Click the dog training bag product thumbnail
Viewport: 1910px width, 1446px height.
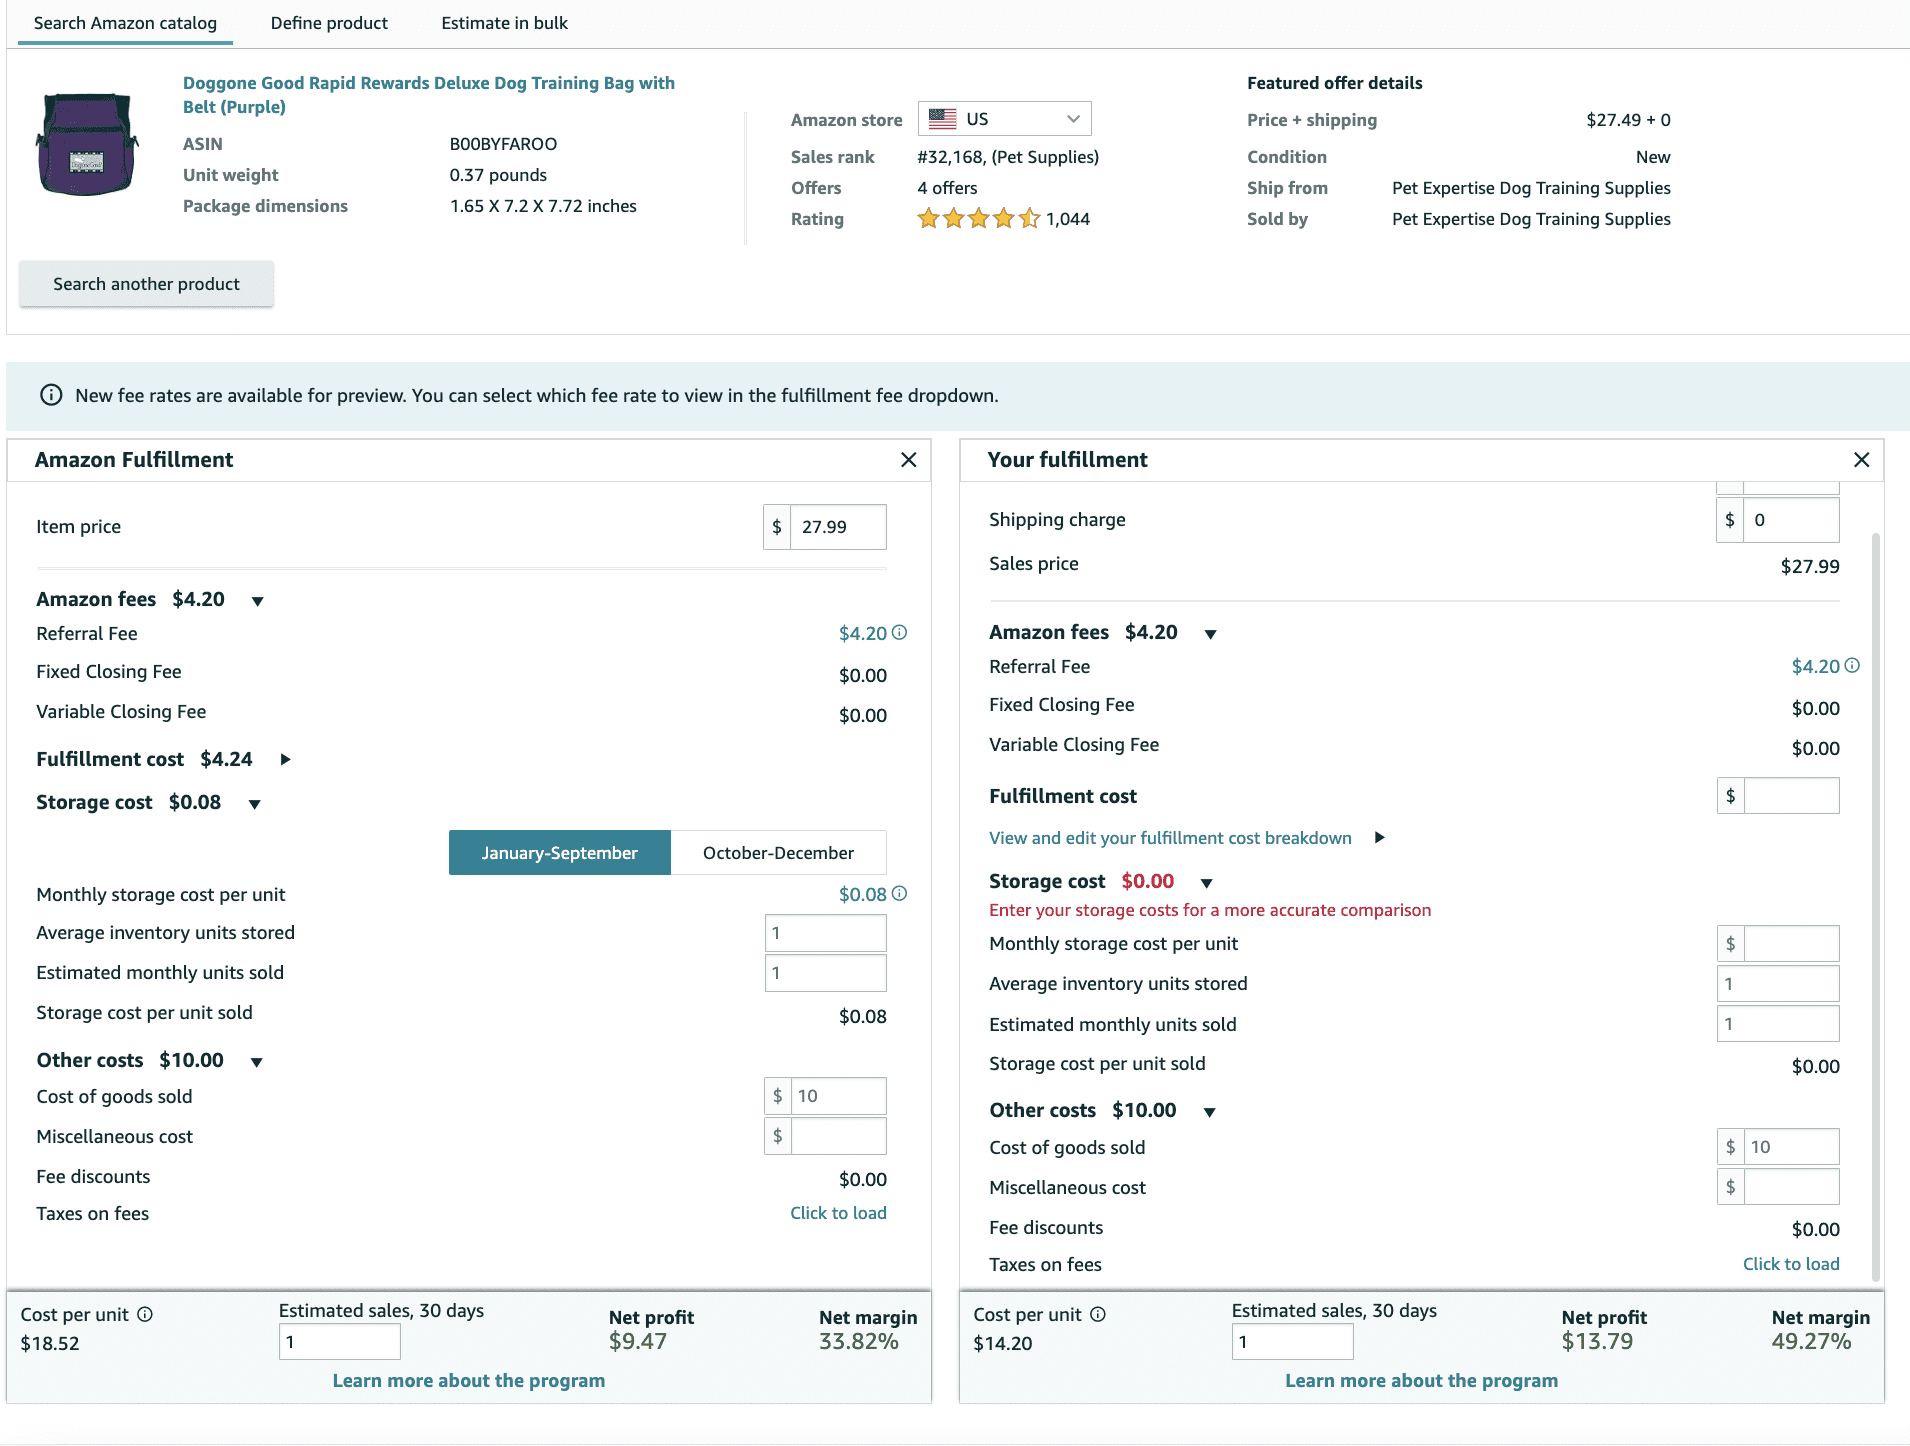(x=87, y=145)
